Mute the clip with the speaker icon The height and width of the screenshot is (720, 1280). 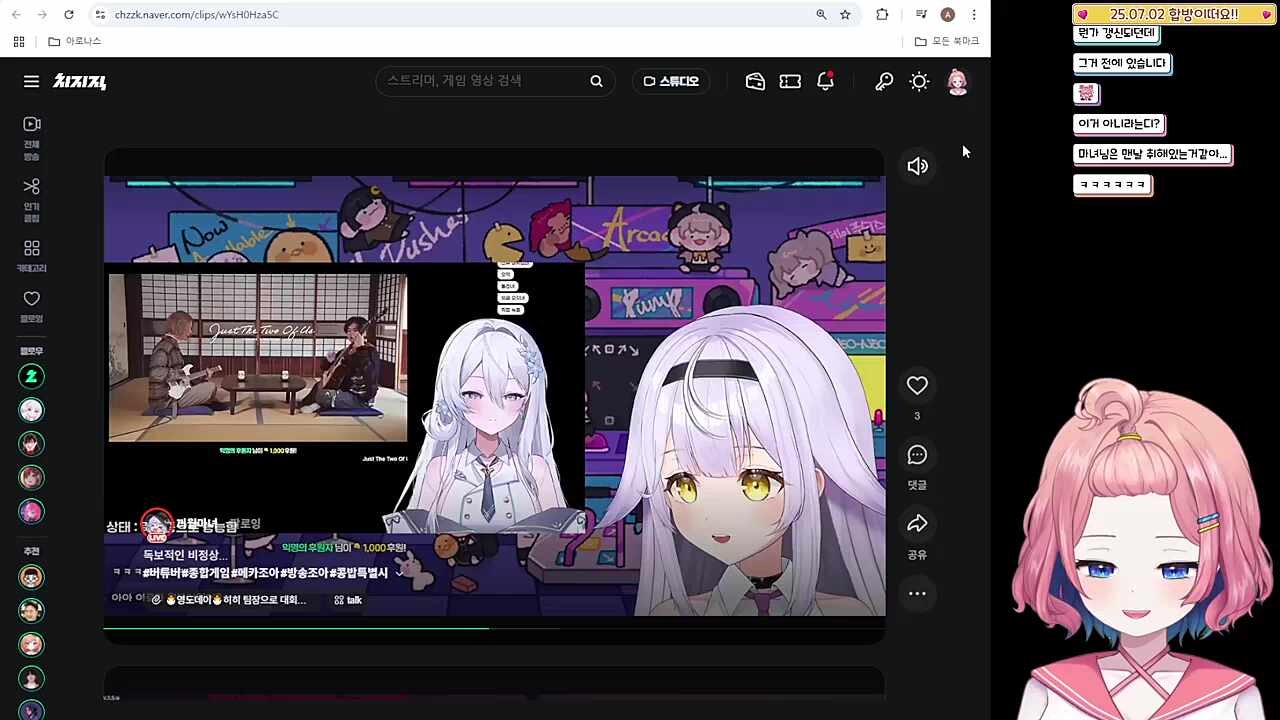coord(917,166)
